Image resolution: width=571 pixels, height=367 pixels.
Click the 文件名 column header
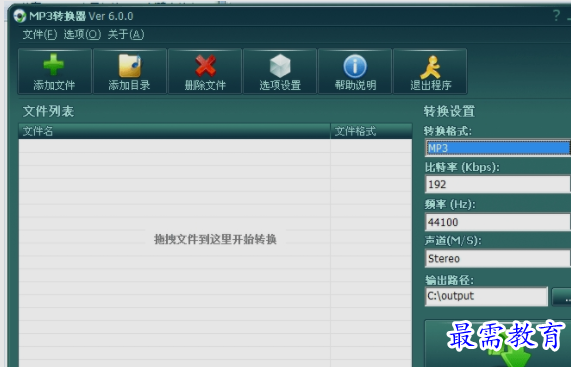point(174,131)
